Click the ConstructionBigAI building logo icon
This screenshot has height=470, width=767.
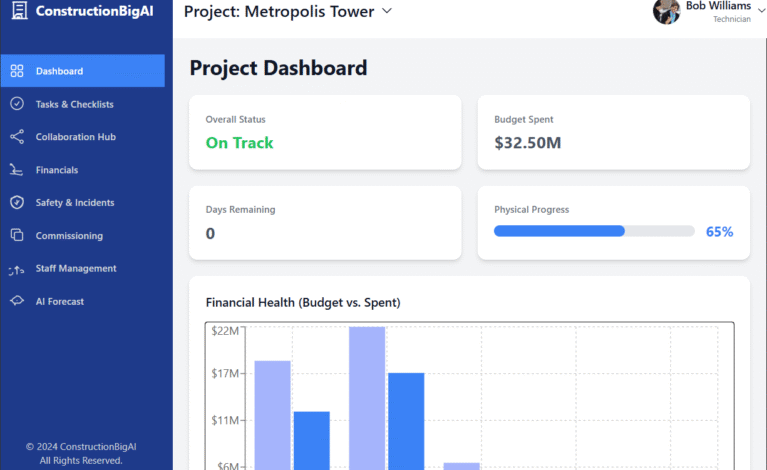(x=18, y=12)
